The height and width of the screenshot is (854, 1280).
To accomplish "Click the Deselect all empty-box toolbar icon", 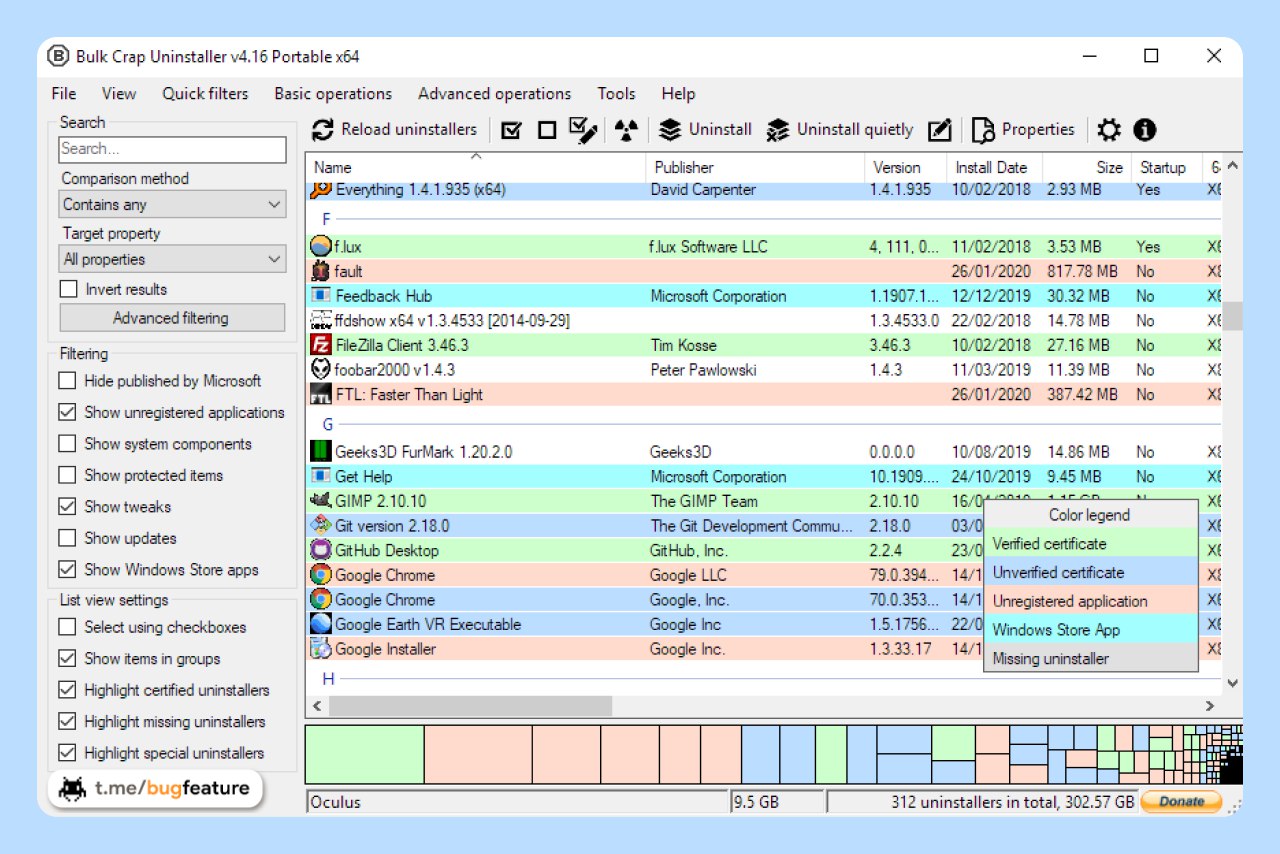I will tap(547, 130).
